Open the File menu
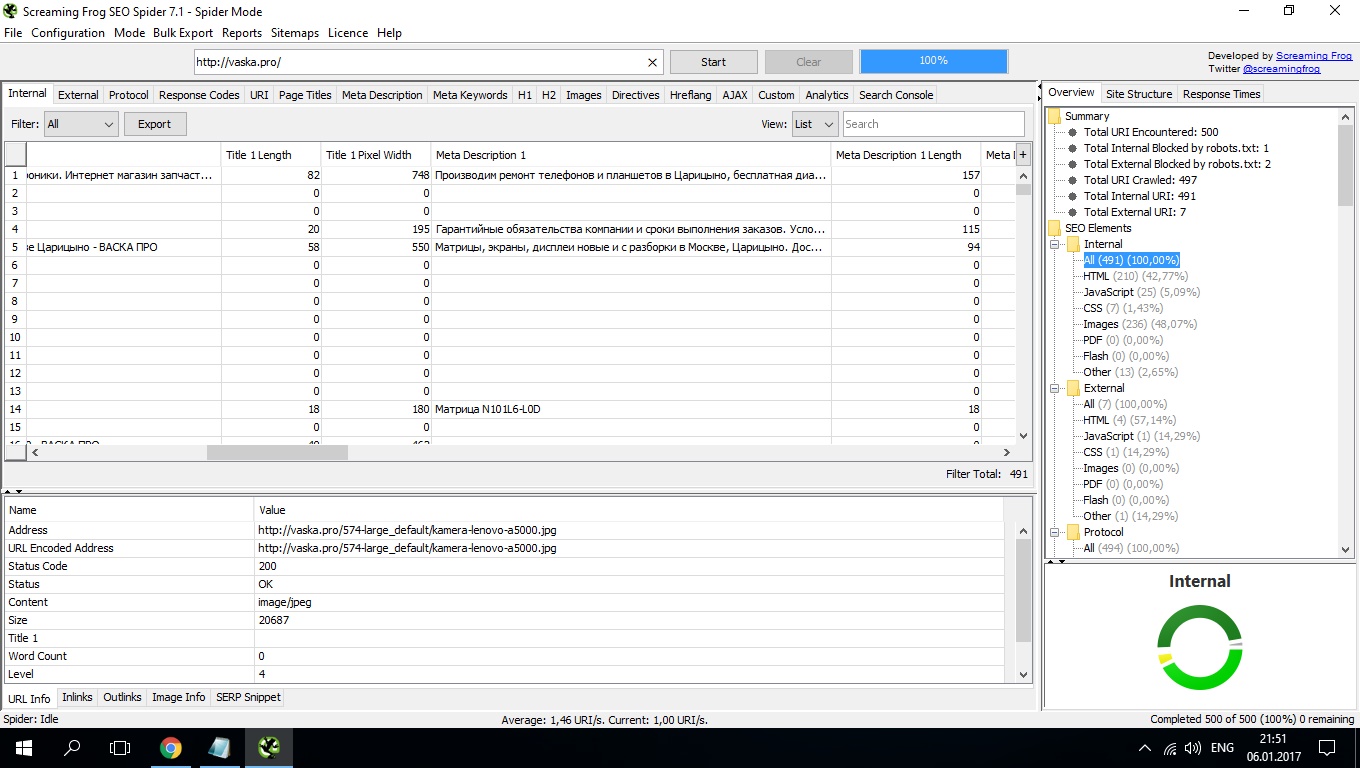This screenshot has width=1360, height=768. pos(13,33)
